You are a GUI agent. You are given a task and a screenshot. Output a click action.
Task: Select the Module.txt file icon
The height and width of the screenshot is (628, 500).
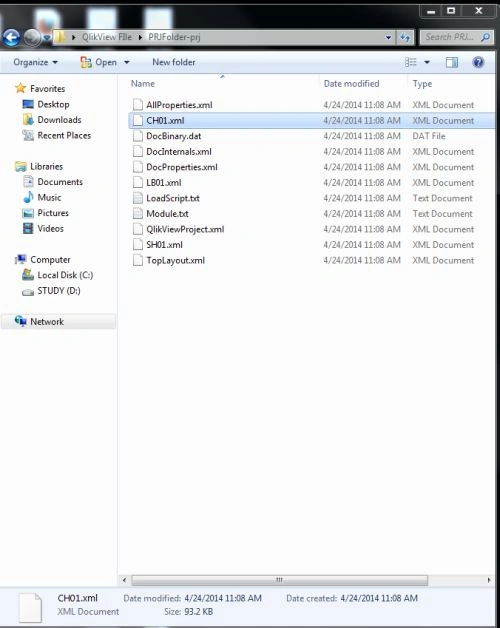pyautogui.click(x=138, y=213)
